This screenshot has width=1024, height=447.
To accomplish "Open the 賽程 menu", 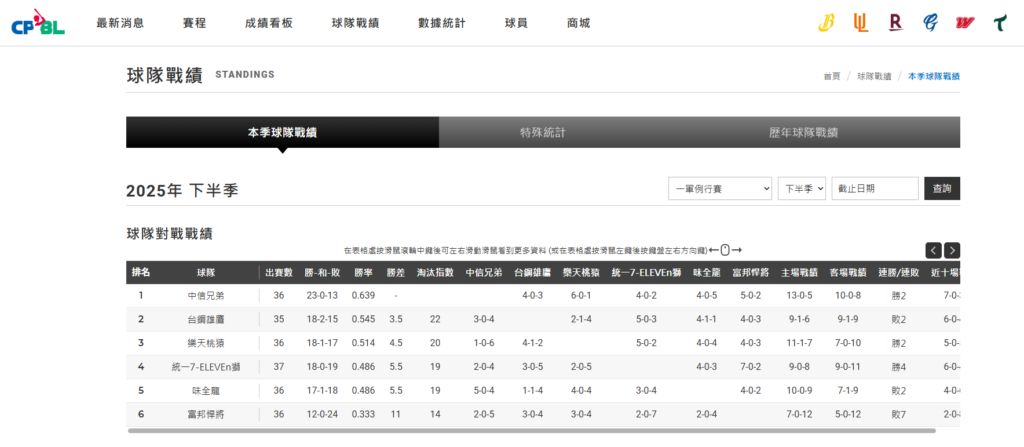I will pos(195,23).
